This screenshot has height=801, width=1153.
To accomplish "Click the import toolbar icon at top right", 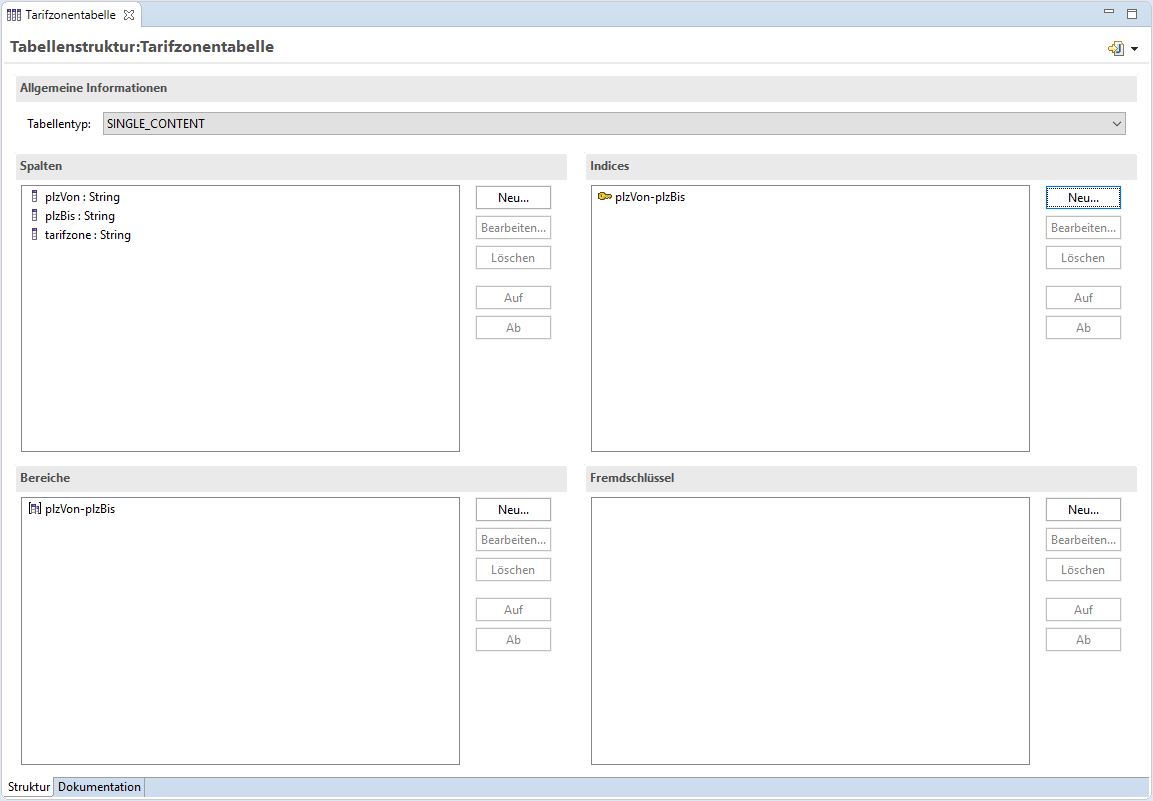I will (1116, 48).
